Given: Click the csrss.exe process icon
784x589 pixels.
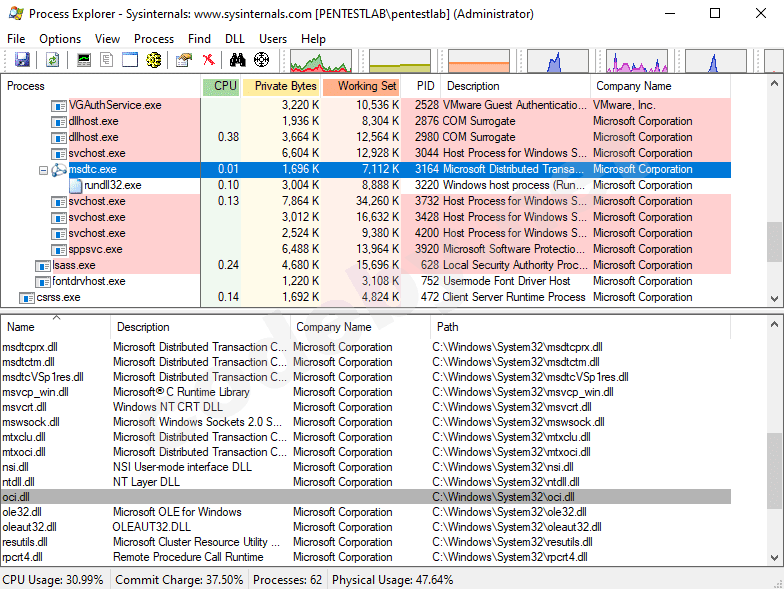Looking at the screenshot, I should click(26, 298).
